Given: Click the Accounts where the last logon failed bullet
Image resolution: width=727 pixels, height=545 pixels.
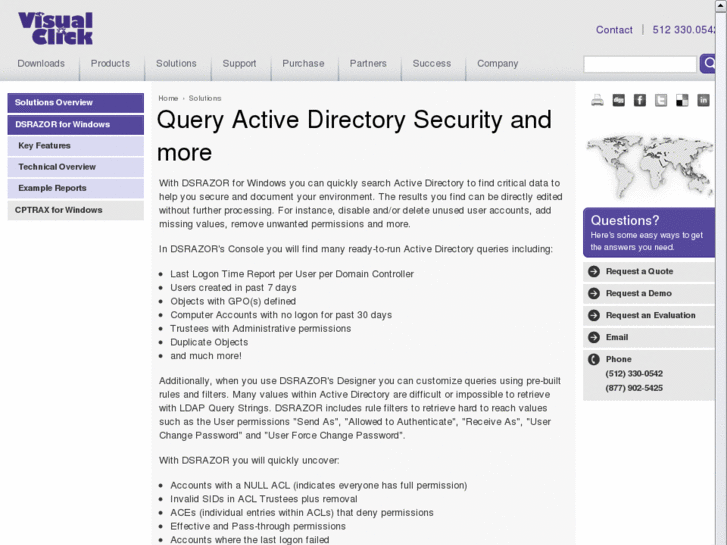Looking at the screenshot, I should 249,540.
